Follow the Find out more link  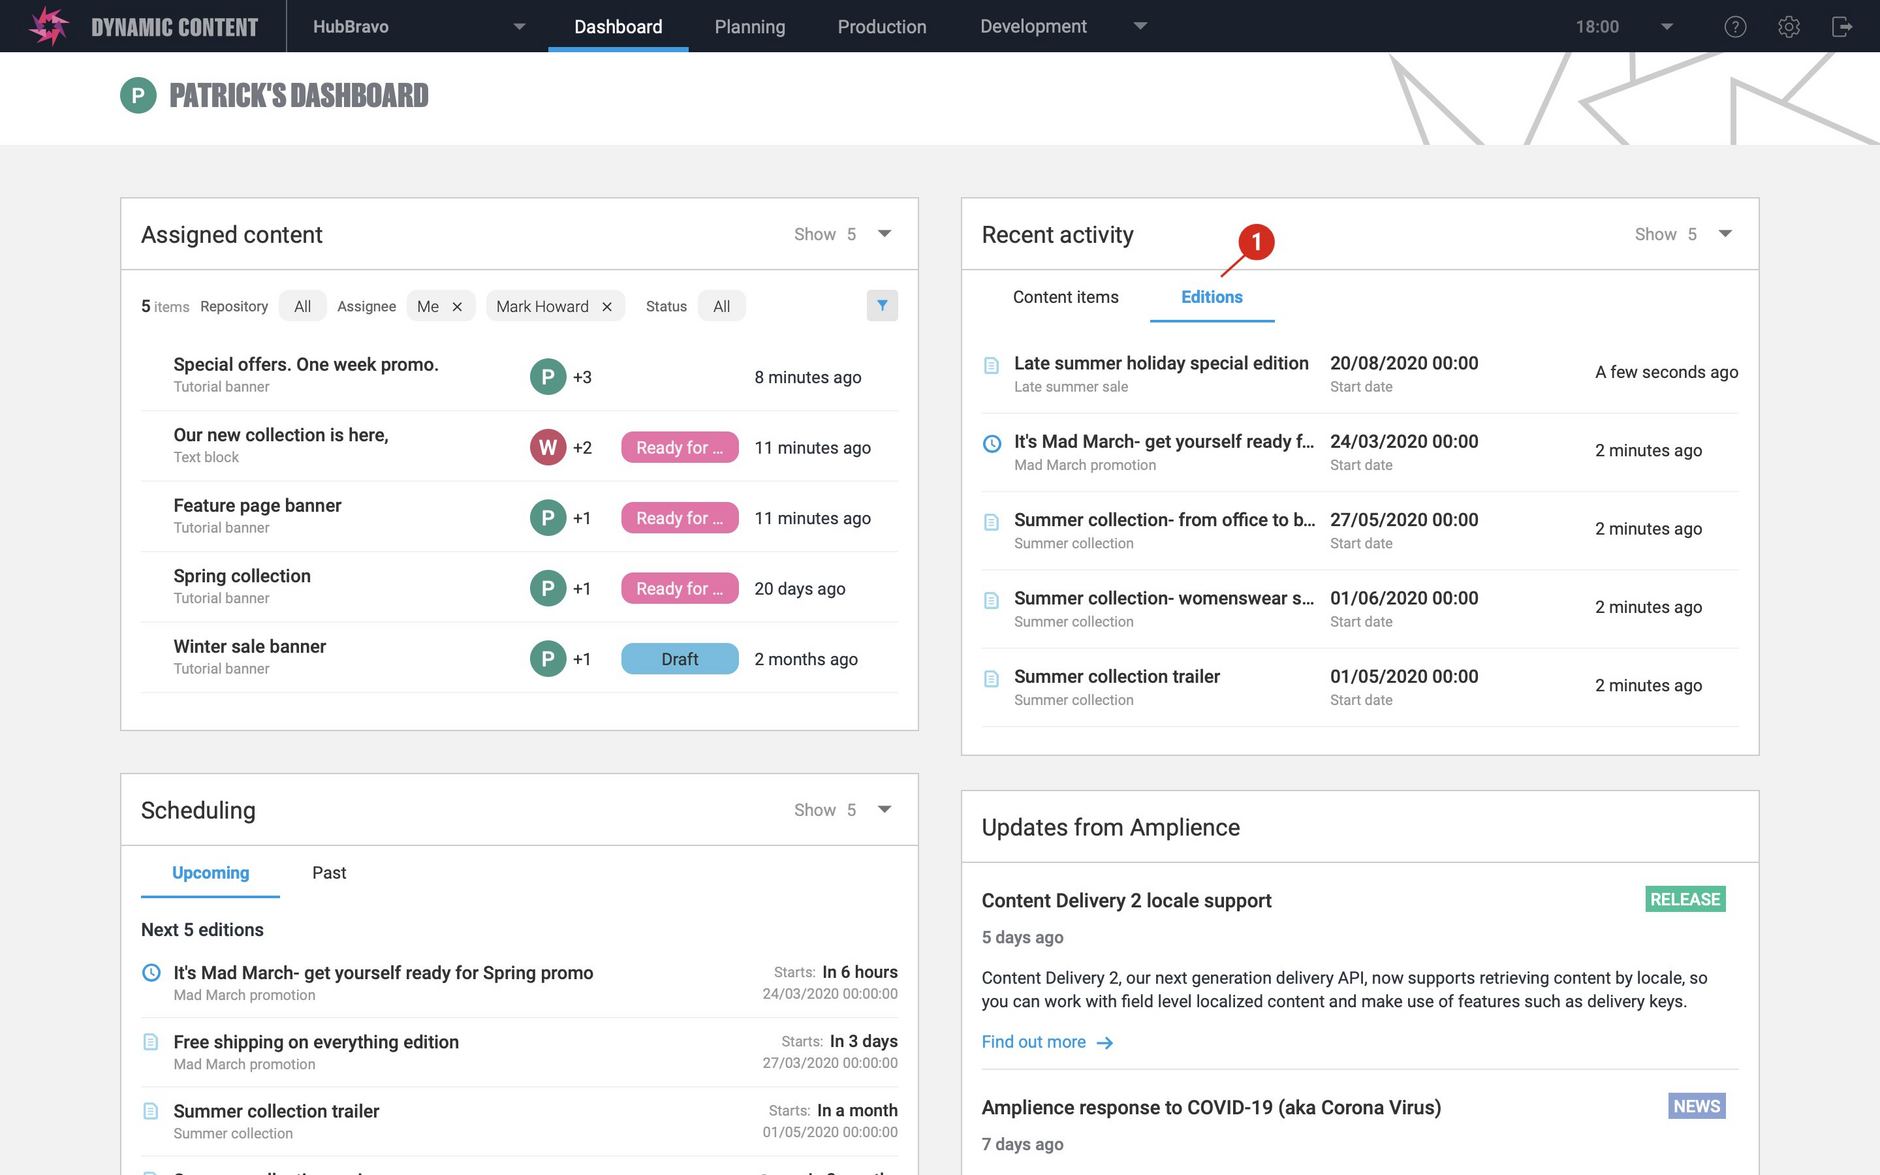pyautogui.click(x=1034, y=1042)
